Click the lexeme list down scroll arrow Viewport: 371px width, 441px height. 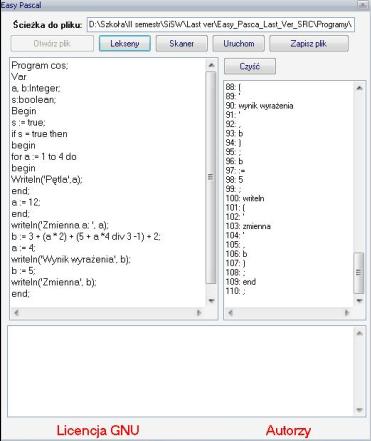pyautogui.click(x=359, y=300)
